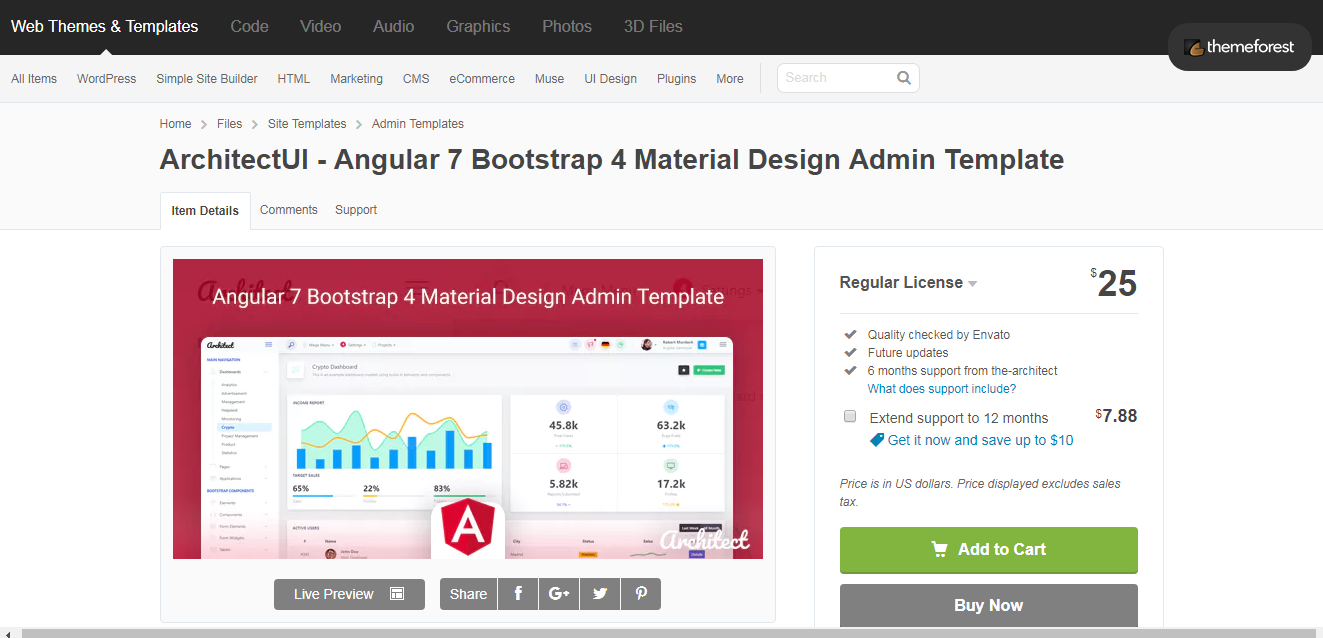Open All Items category
This screenshot has width=1323, height=638.
pyautogui.click(x=34, y=79)
